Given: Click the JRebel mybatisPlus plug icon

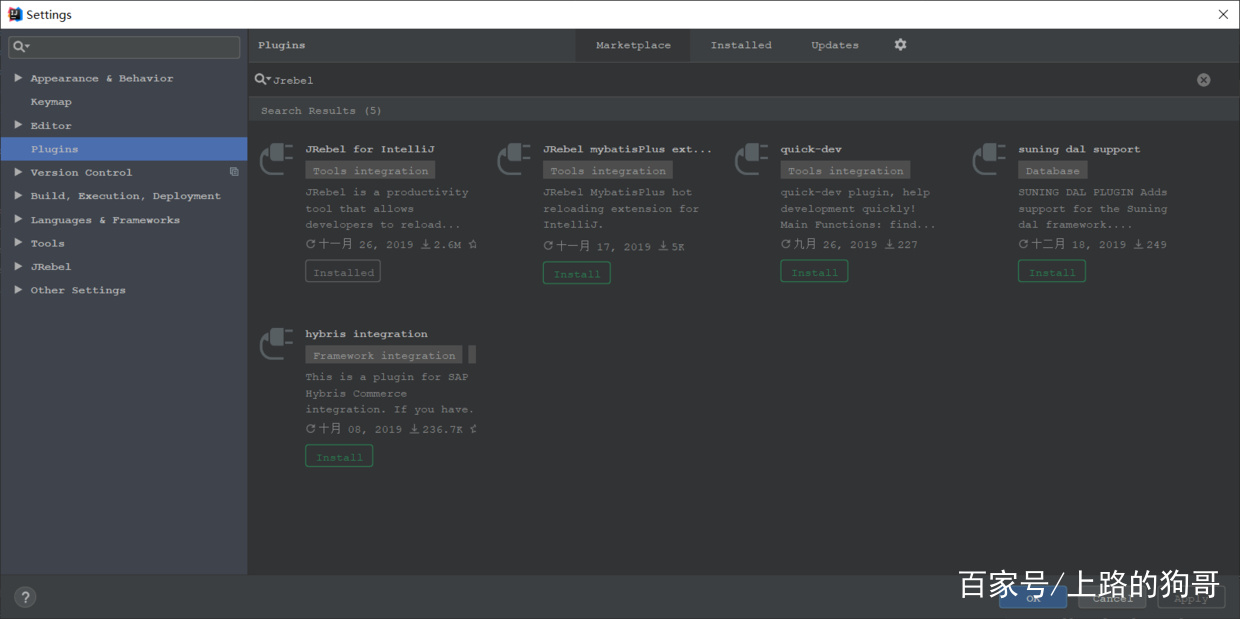Looking at the screenshot, I should [x=515, y=159].
